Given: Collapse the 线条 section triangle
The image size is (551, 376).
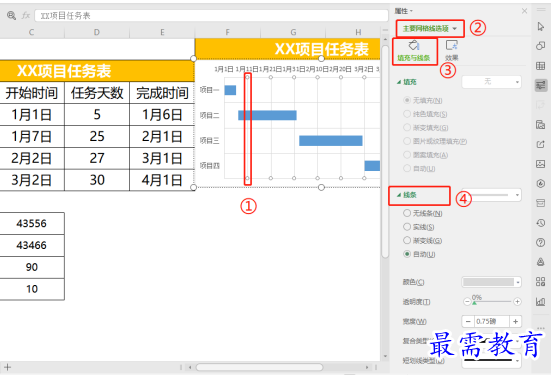Looking at the screenshot, I should tap(399, 195).
